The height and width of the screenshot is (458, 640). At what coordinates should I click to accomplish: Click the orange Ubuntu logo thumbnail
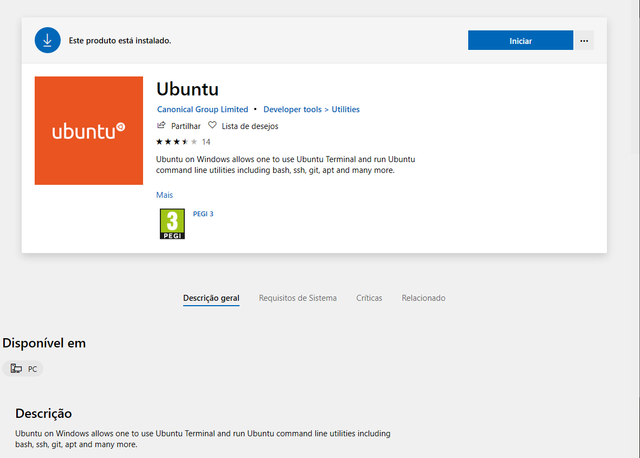[x=89, y=131]
